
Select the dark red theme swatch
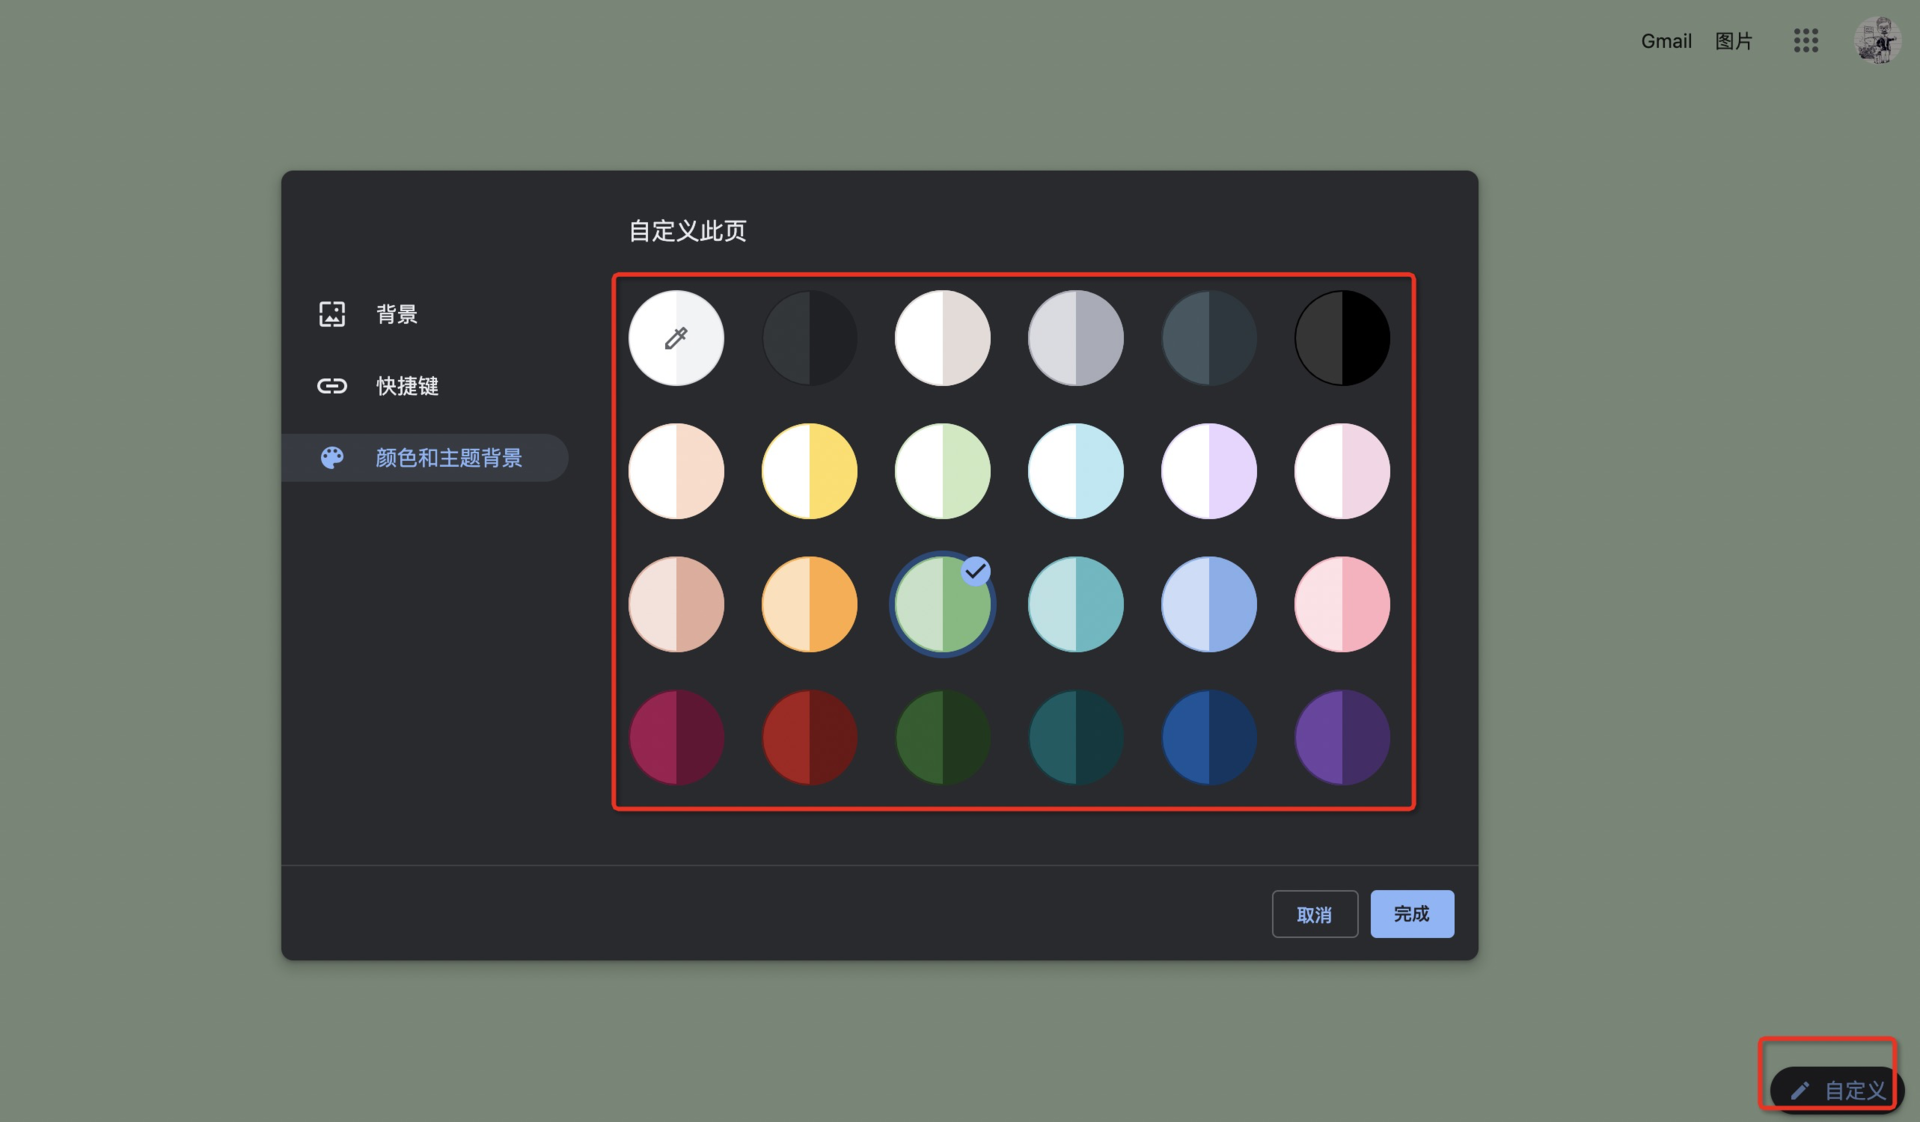[809, 737]
